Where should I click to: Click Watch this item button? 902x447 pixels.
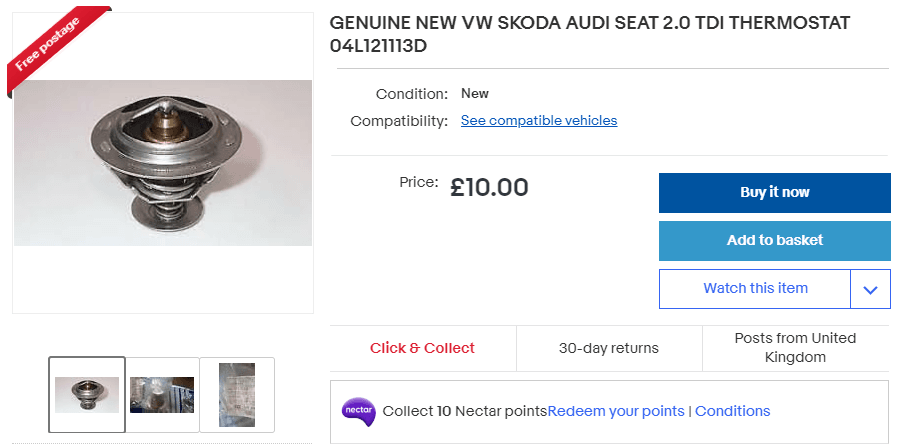(755, 288)
